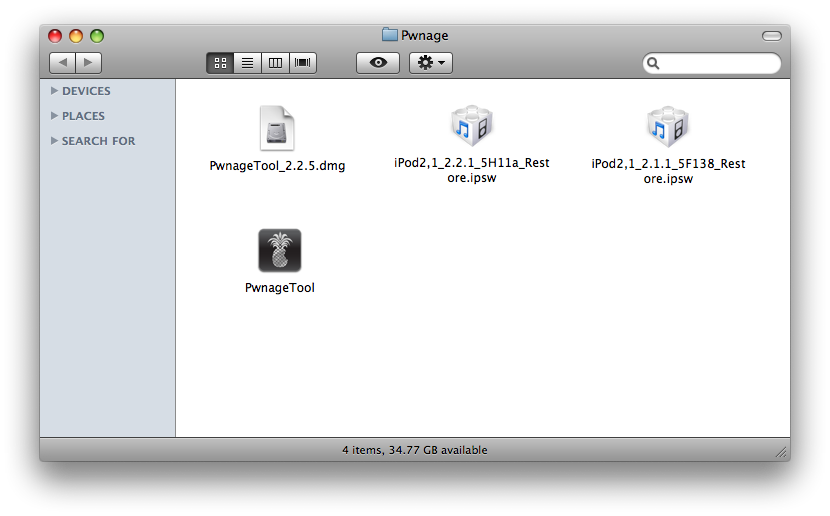Expand the PLACES sidebar section
The width and height of the screenshot is (830, 516).
(x=54, y=116)
